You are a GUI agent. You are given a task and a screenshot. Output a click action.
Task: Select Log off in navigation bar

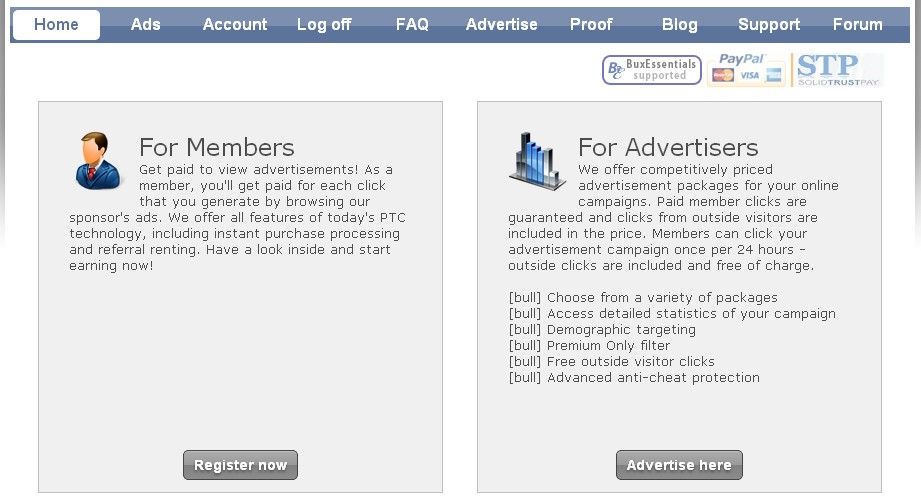click(324, 25)
